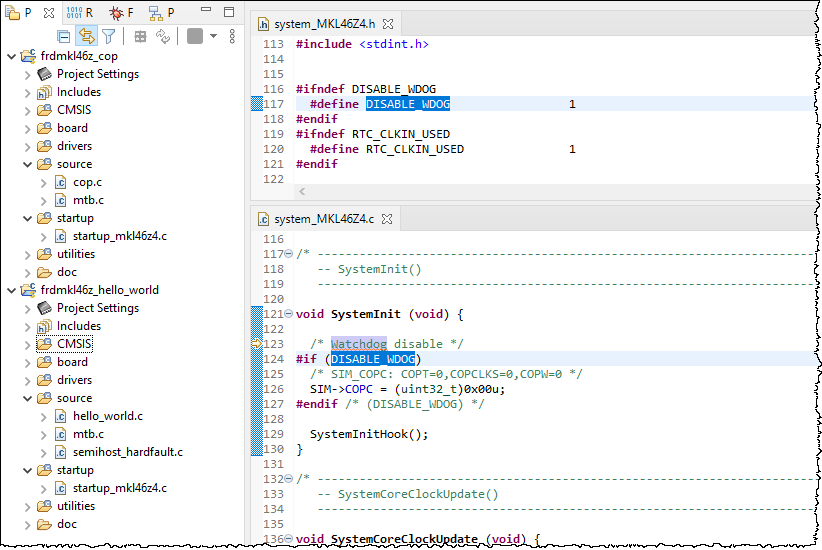Select the CMSIS folder in frdmkl46z_cop
The width and height of the screenshot is (822, 550).
tap(74, 110)
